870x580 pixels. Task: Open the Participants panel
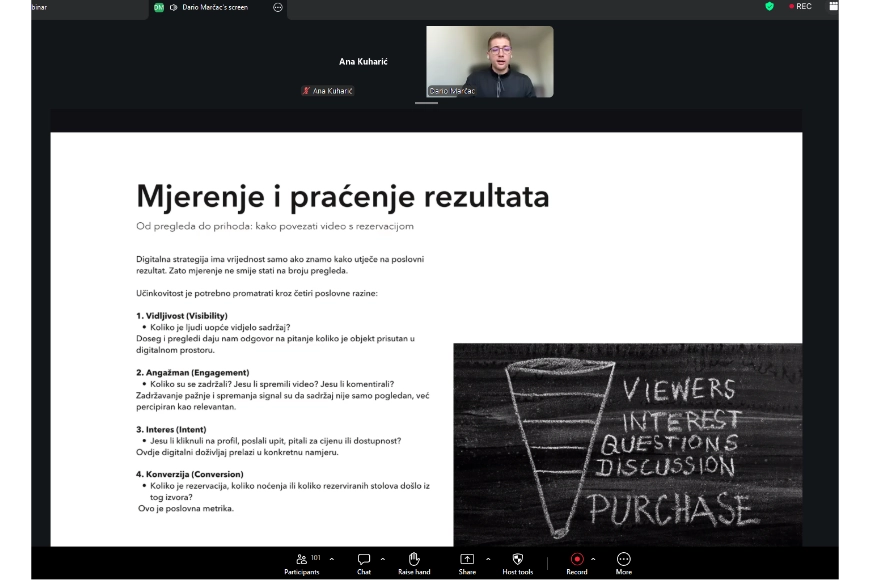301,560
